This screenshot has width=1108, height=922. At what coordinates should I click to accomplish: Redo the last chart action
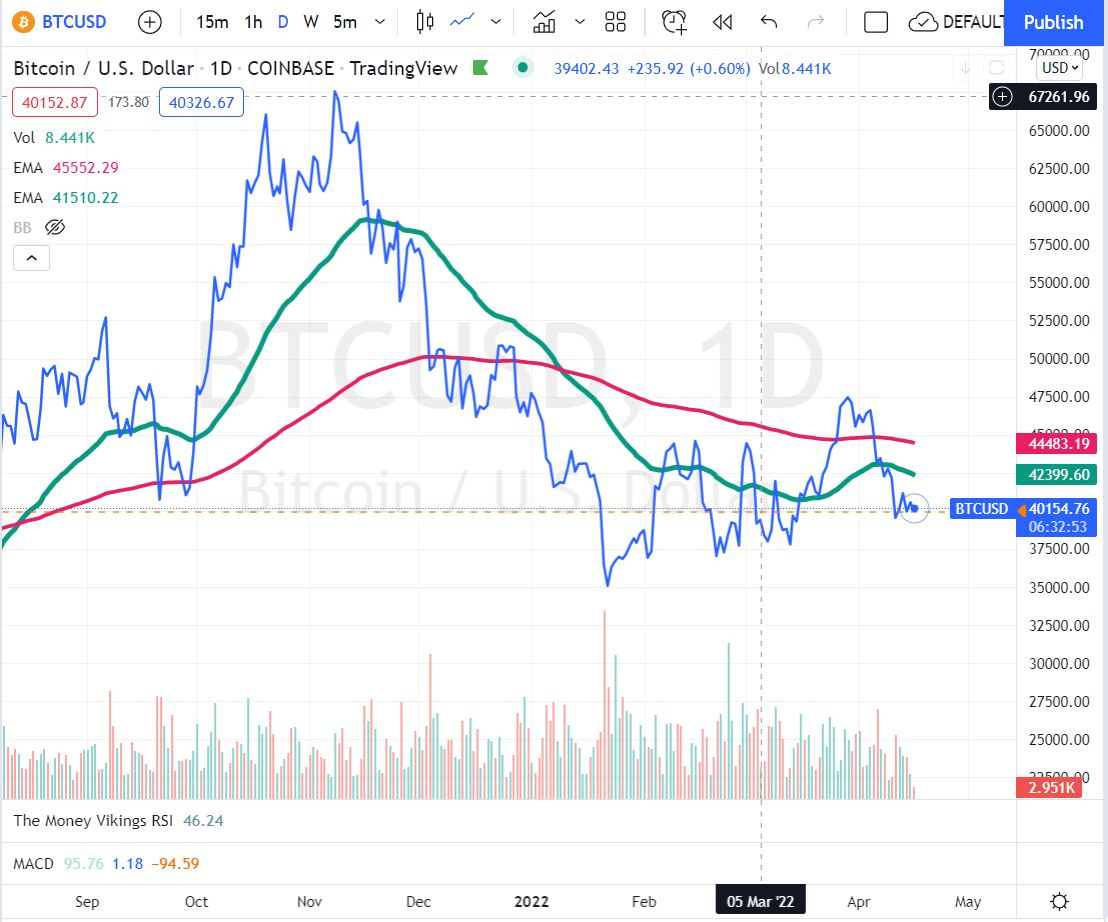[815, 23]
